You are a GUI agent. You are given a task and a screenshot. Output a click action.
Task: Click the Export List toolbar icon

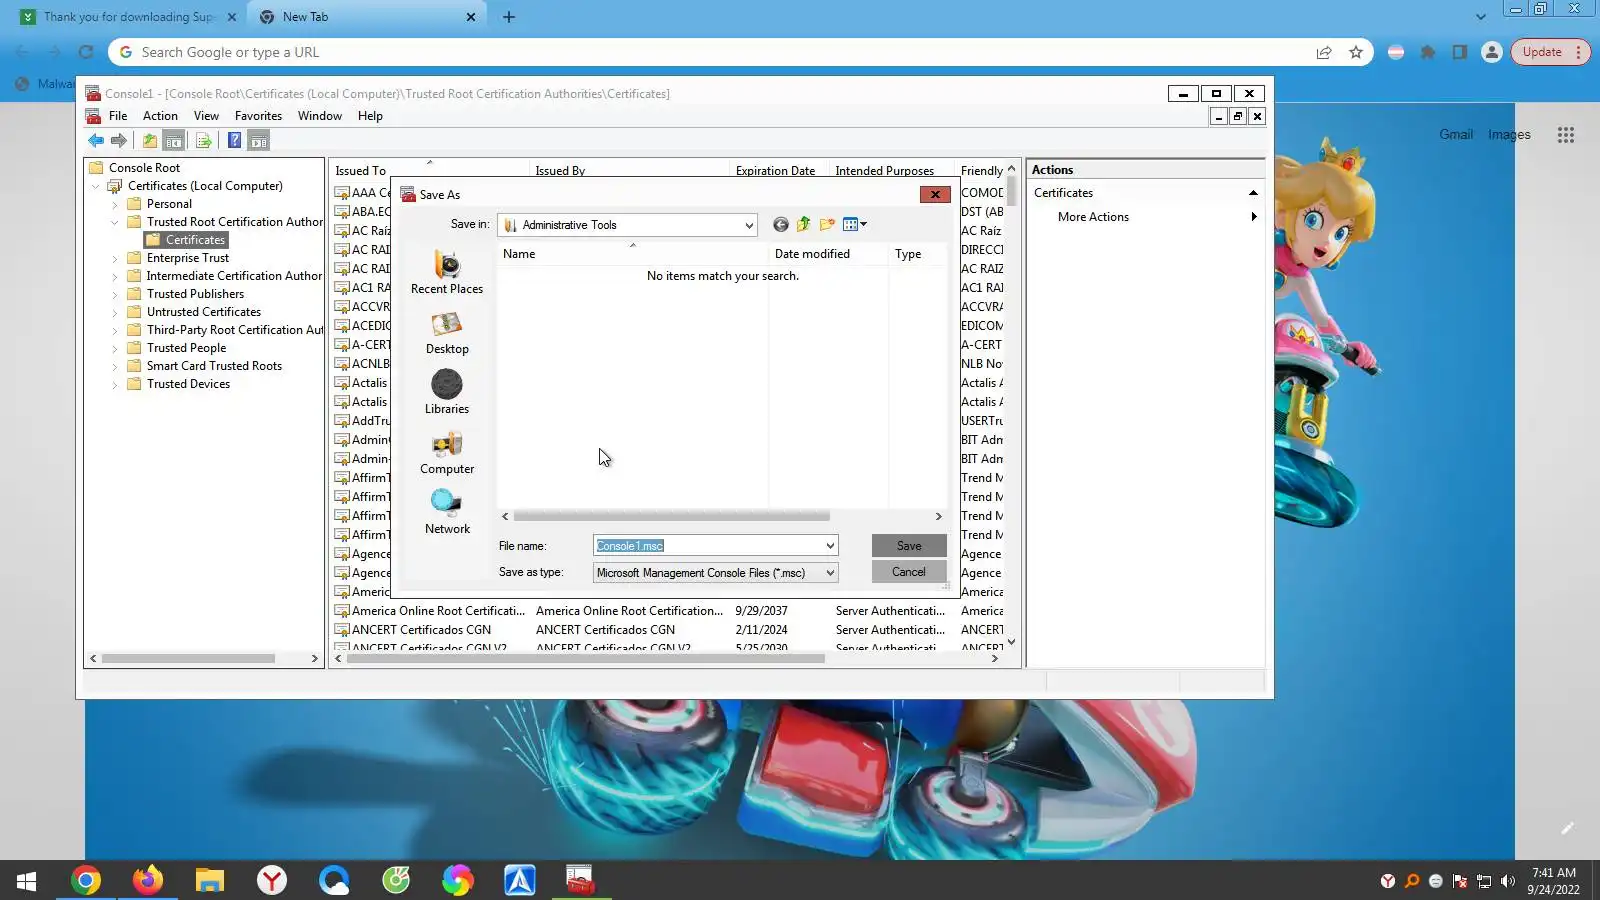pos(204,141)
